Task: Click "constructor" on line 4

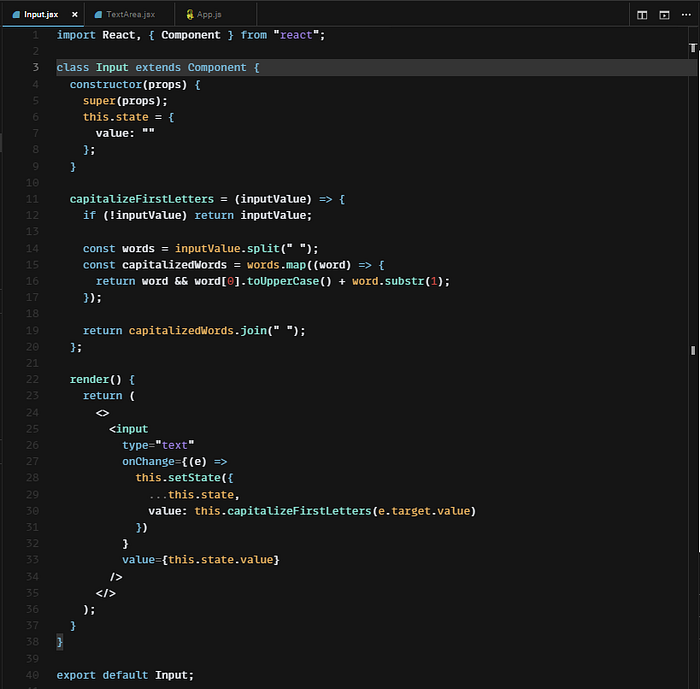Action: pyautogui.click(x=106, y=84)
